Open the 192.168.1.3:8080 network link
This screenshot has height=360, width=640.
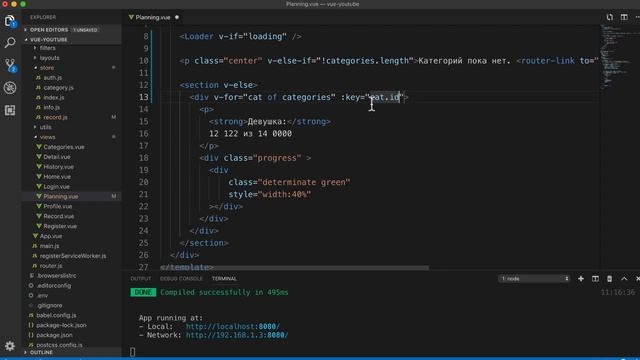237,335
